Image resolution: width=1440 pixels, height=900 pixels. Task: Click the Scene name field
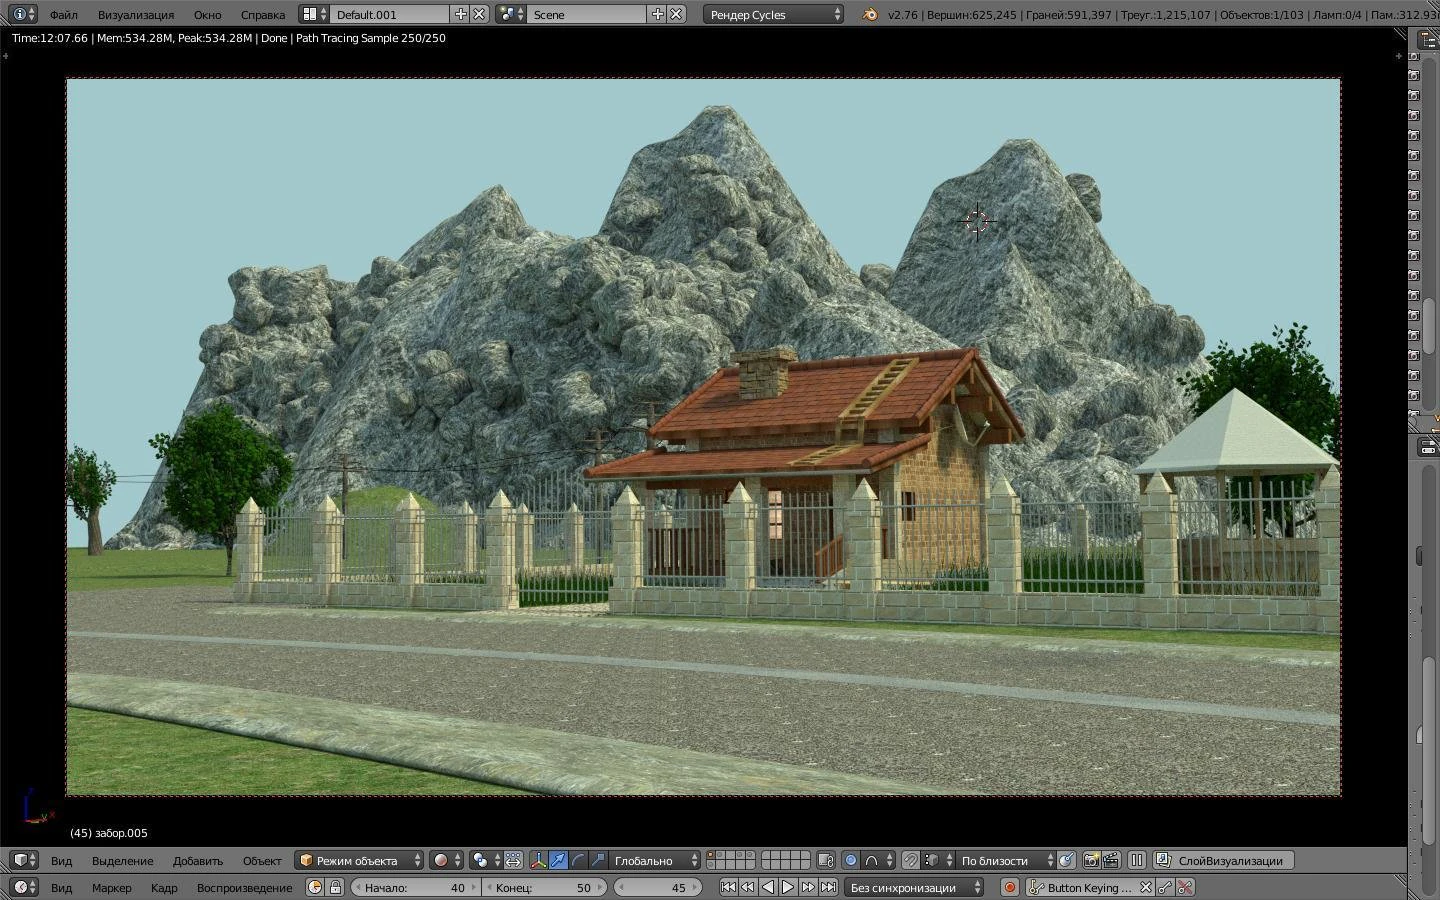tap(588, 14)
